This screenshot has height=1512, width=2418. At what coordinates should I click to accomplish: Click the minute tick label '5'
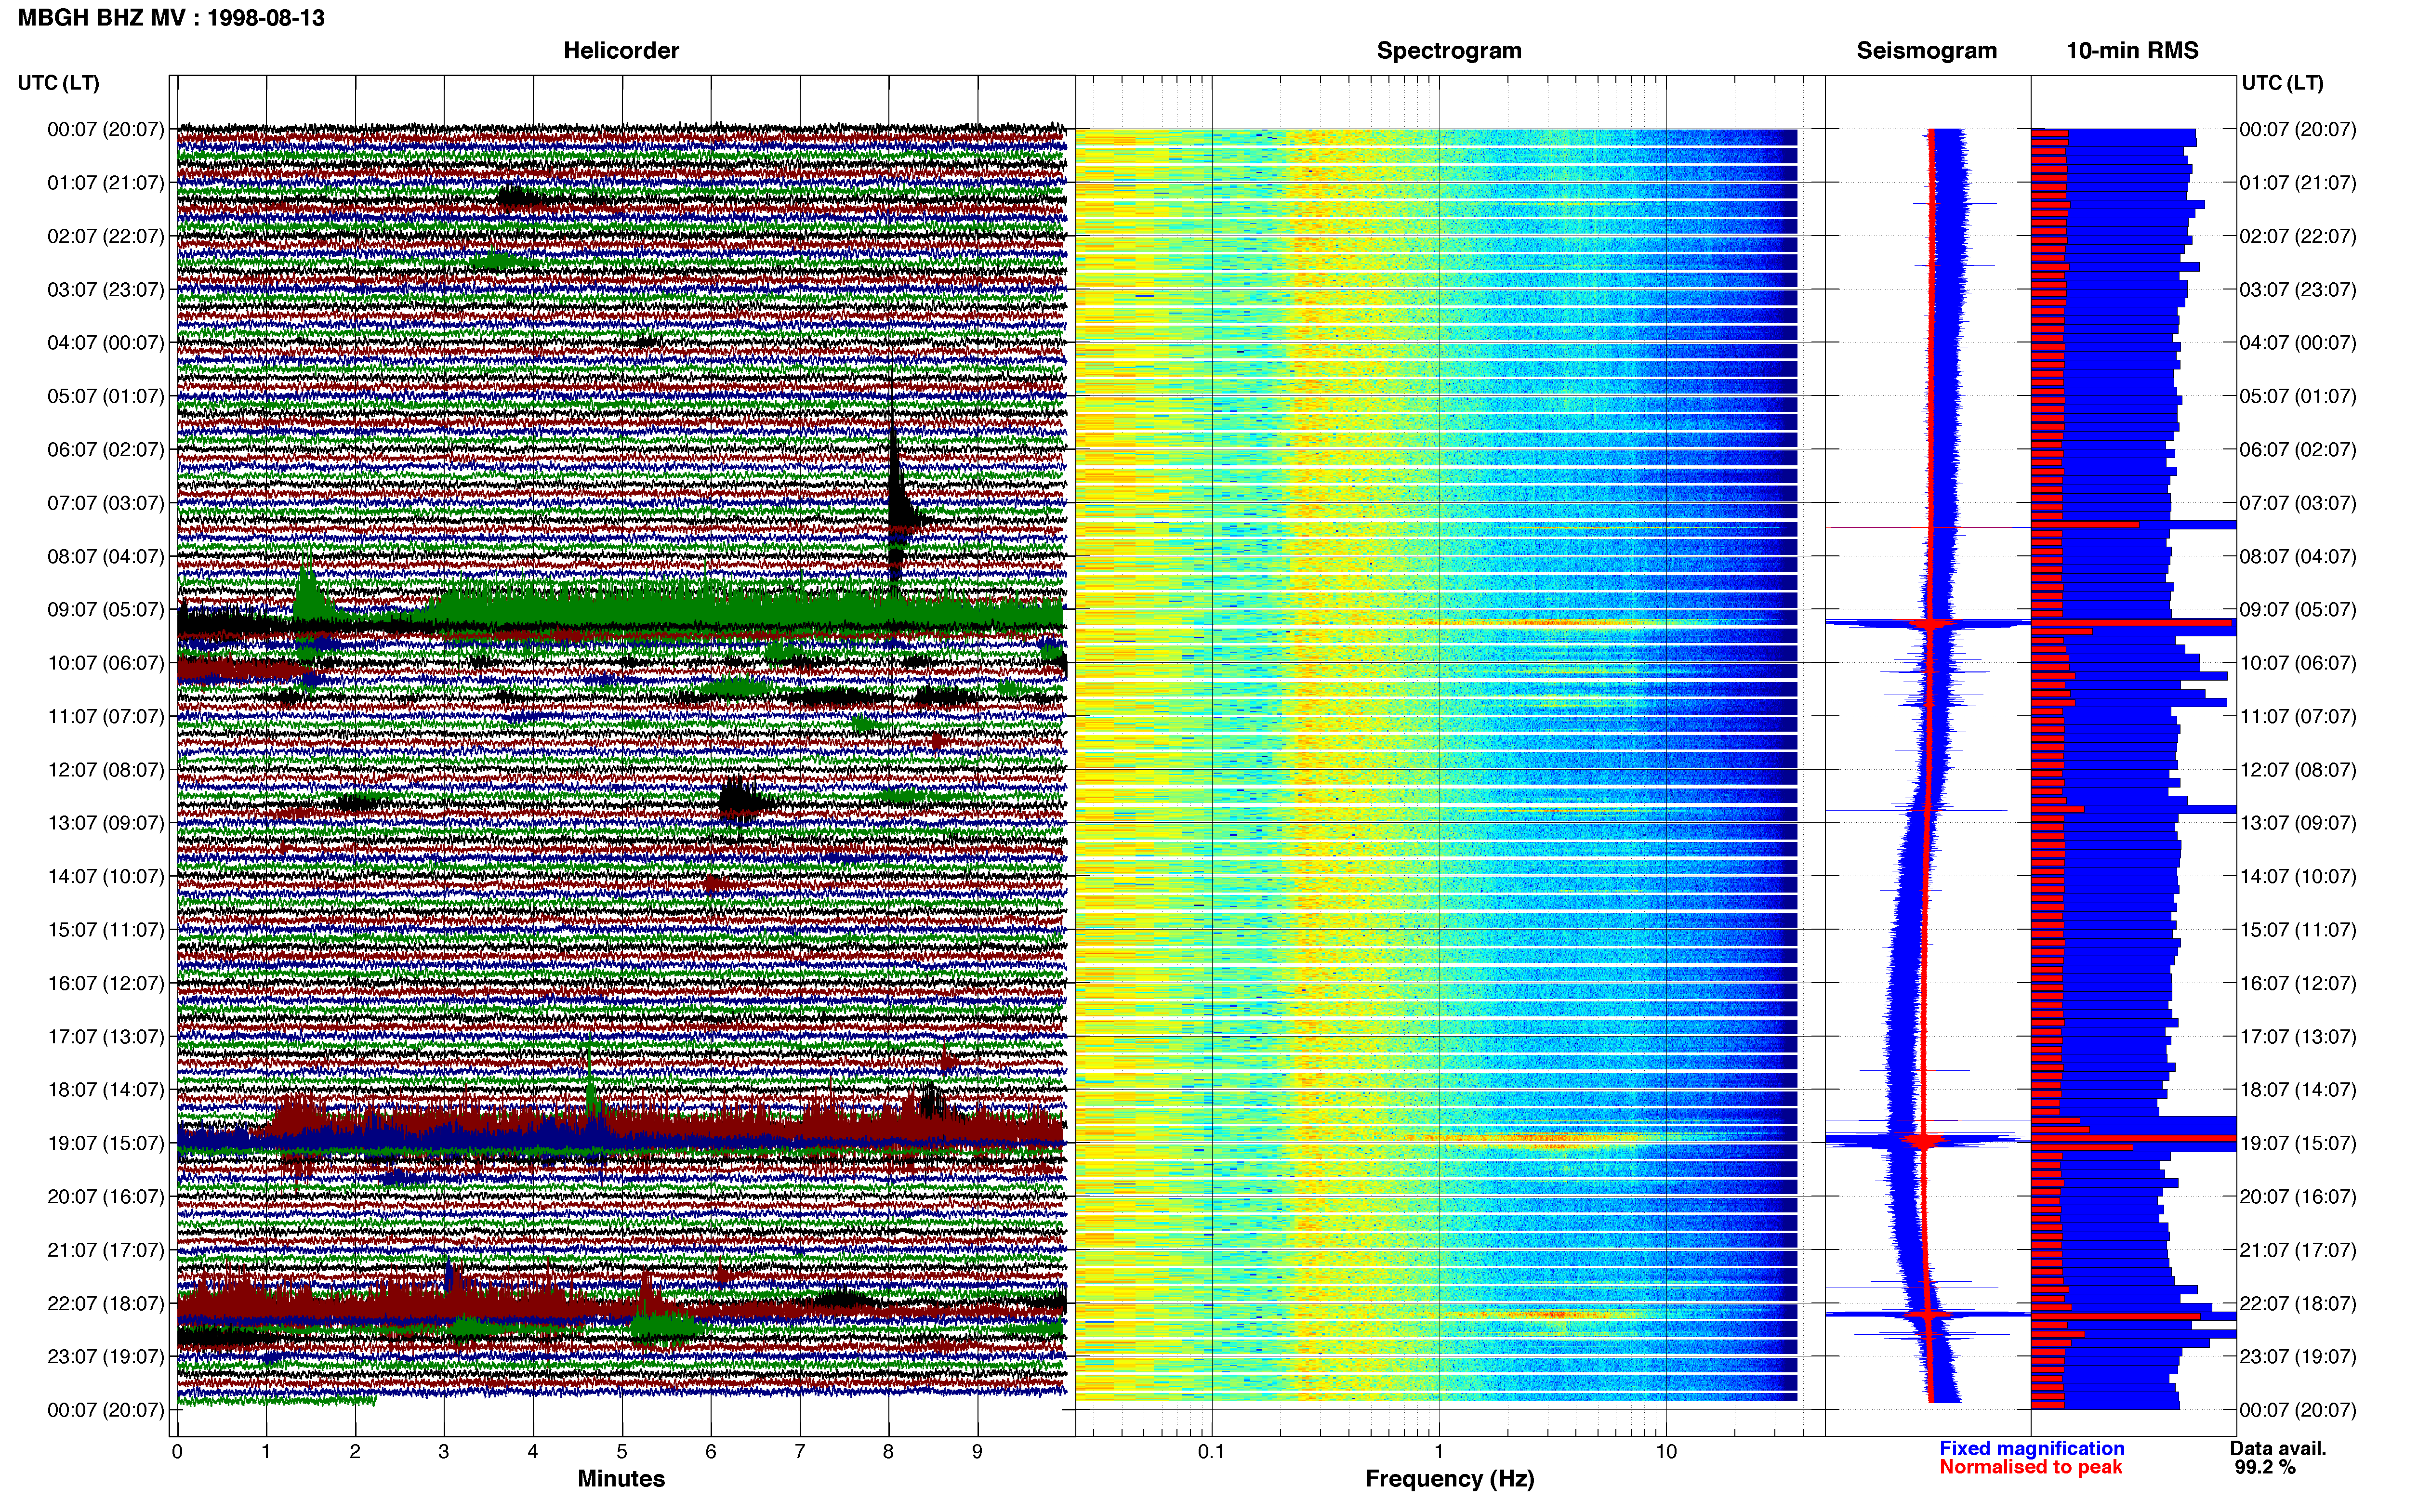(622, 1452)
